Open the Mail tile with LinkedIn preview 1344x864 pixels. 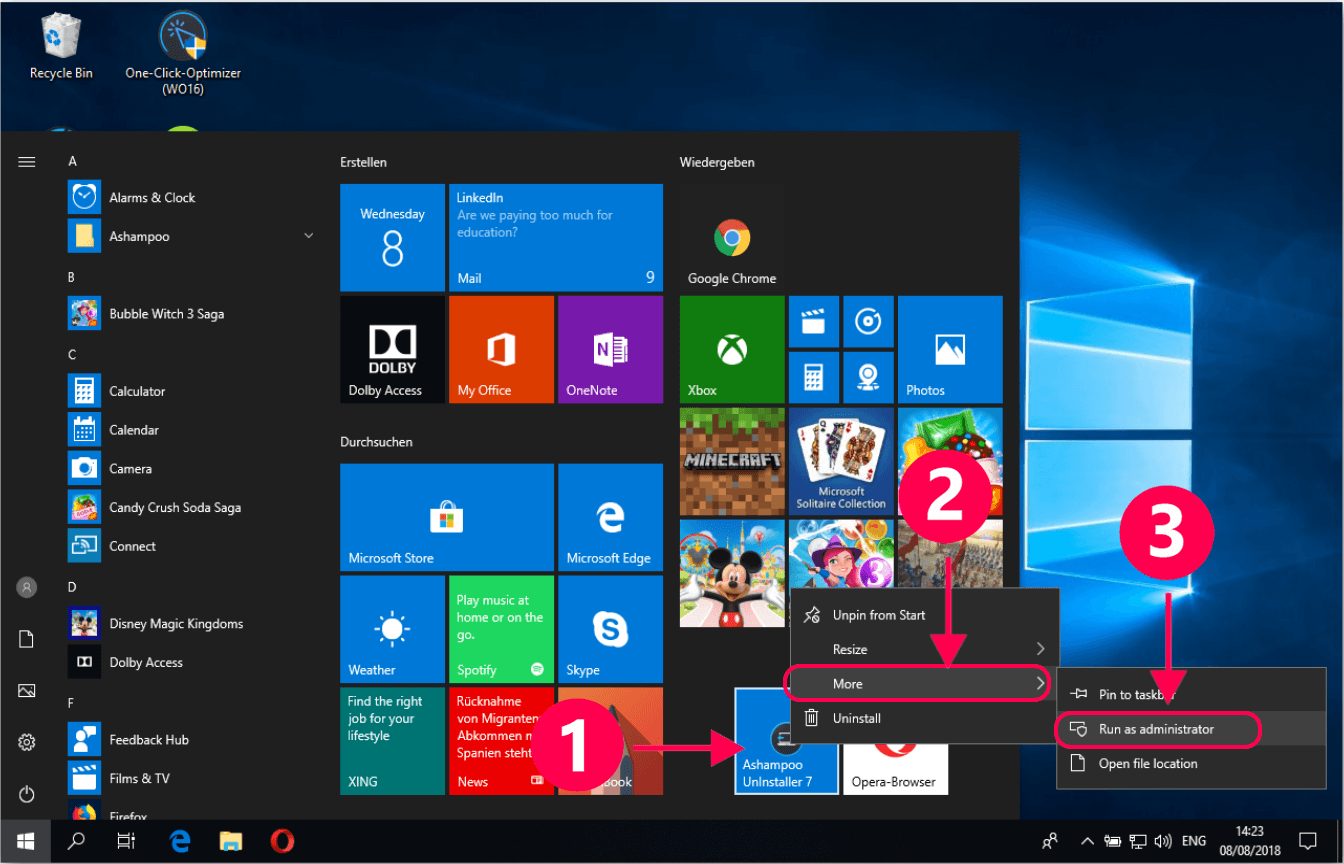point(556,237)
